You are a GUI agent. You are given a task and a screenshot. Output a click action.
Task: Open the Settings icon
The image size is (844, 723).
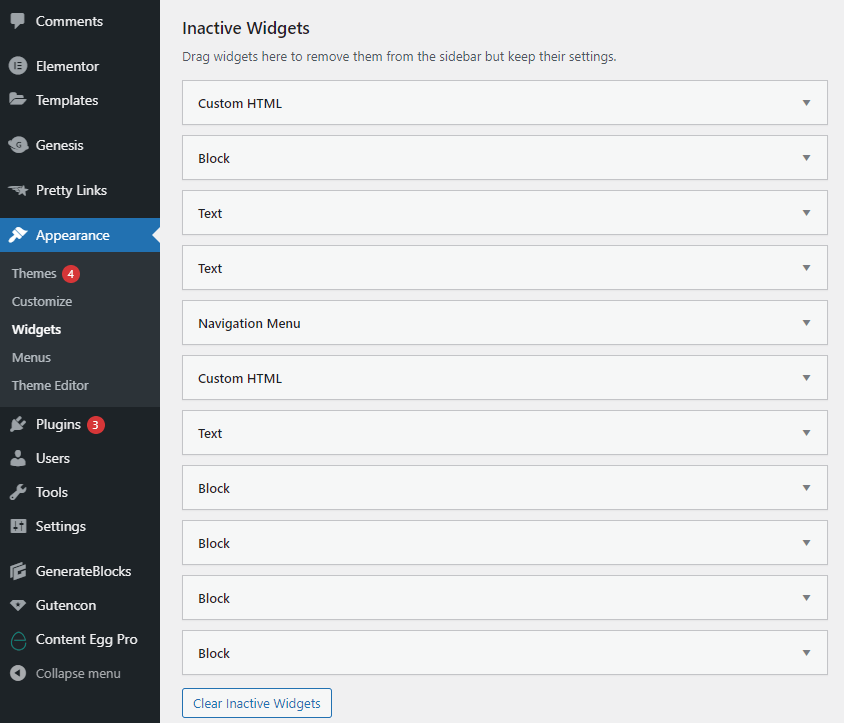[17, 526]
